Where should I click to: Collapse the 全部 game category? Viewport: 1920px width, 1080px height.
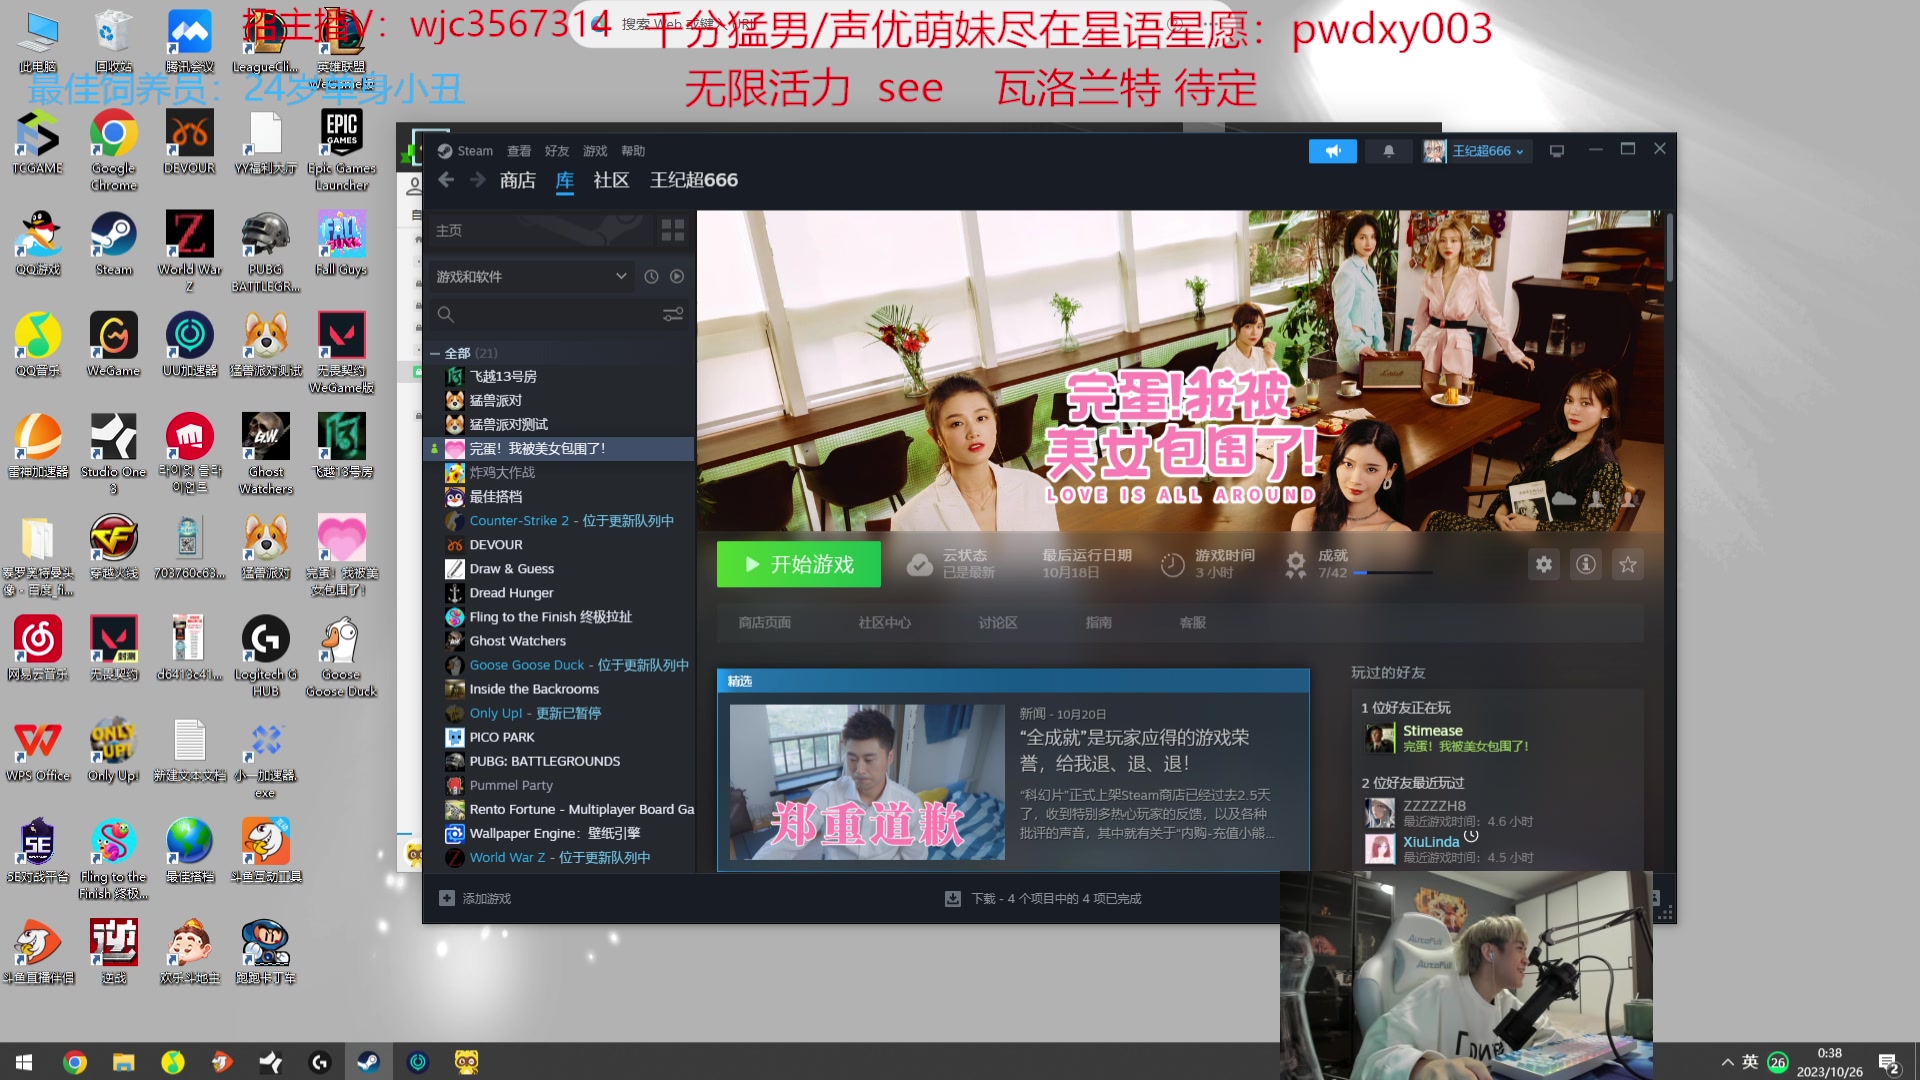435,353
